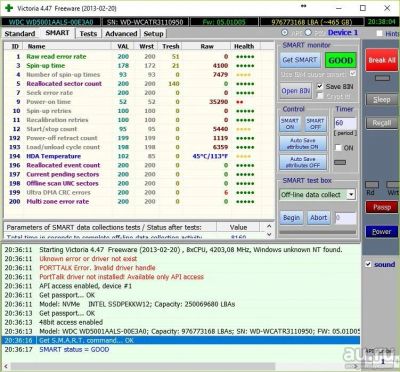
Task: Select the API radio button
Action: point(285,33)
